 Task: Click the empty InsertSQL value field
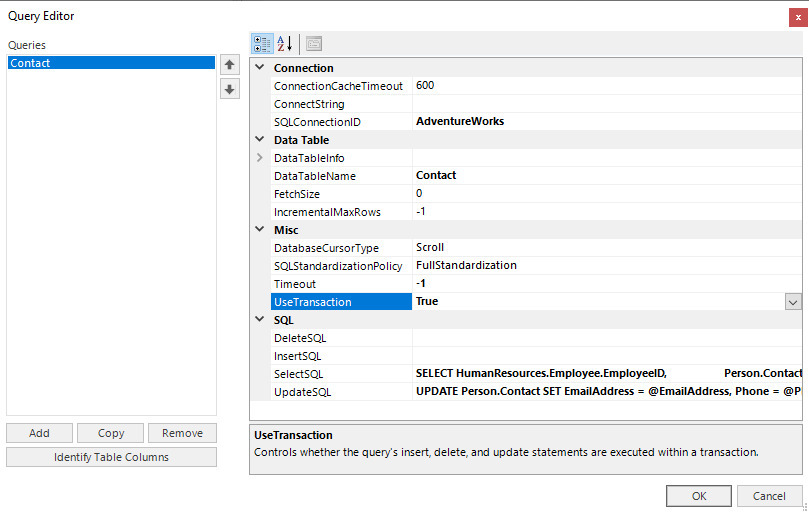[x=607, y=356]
